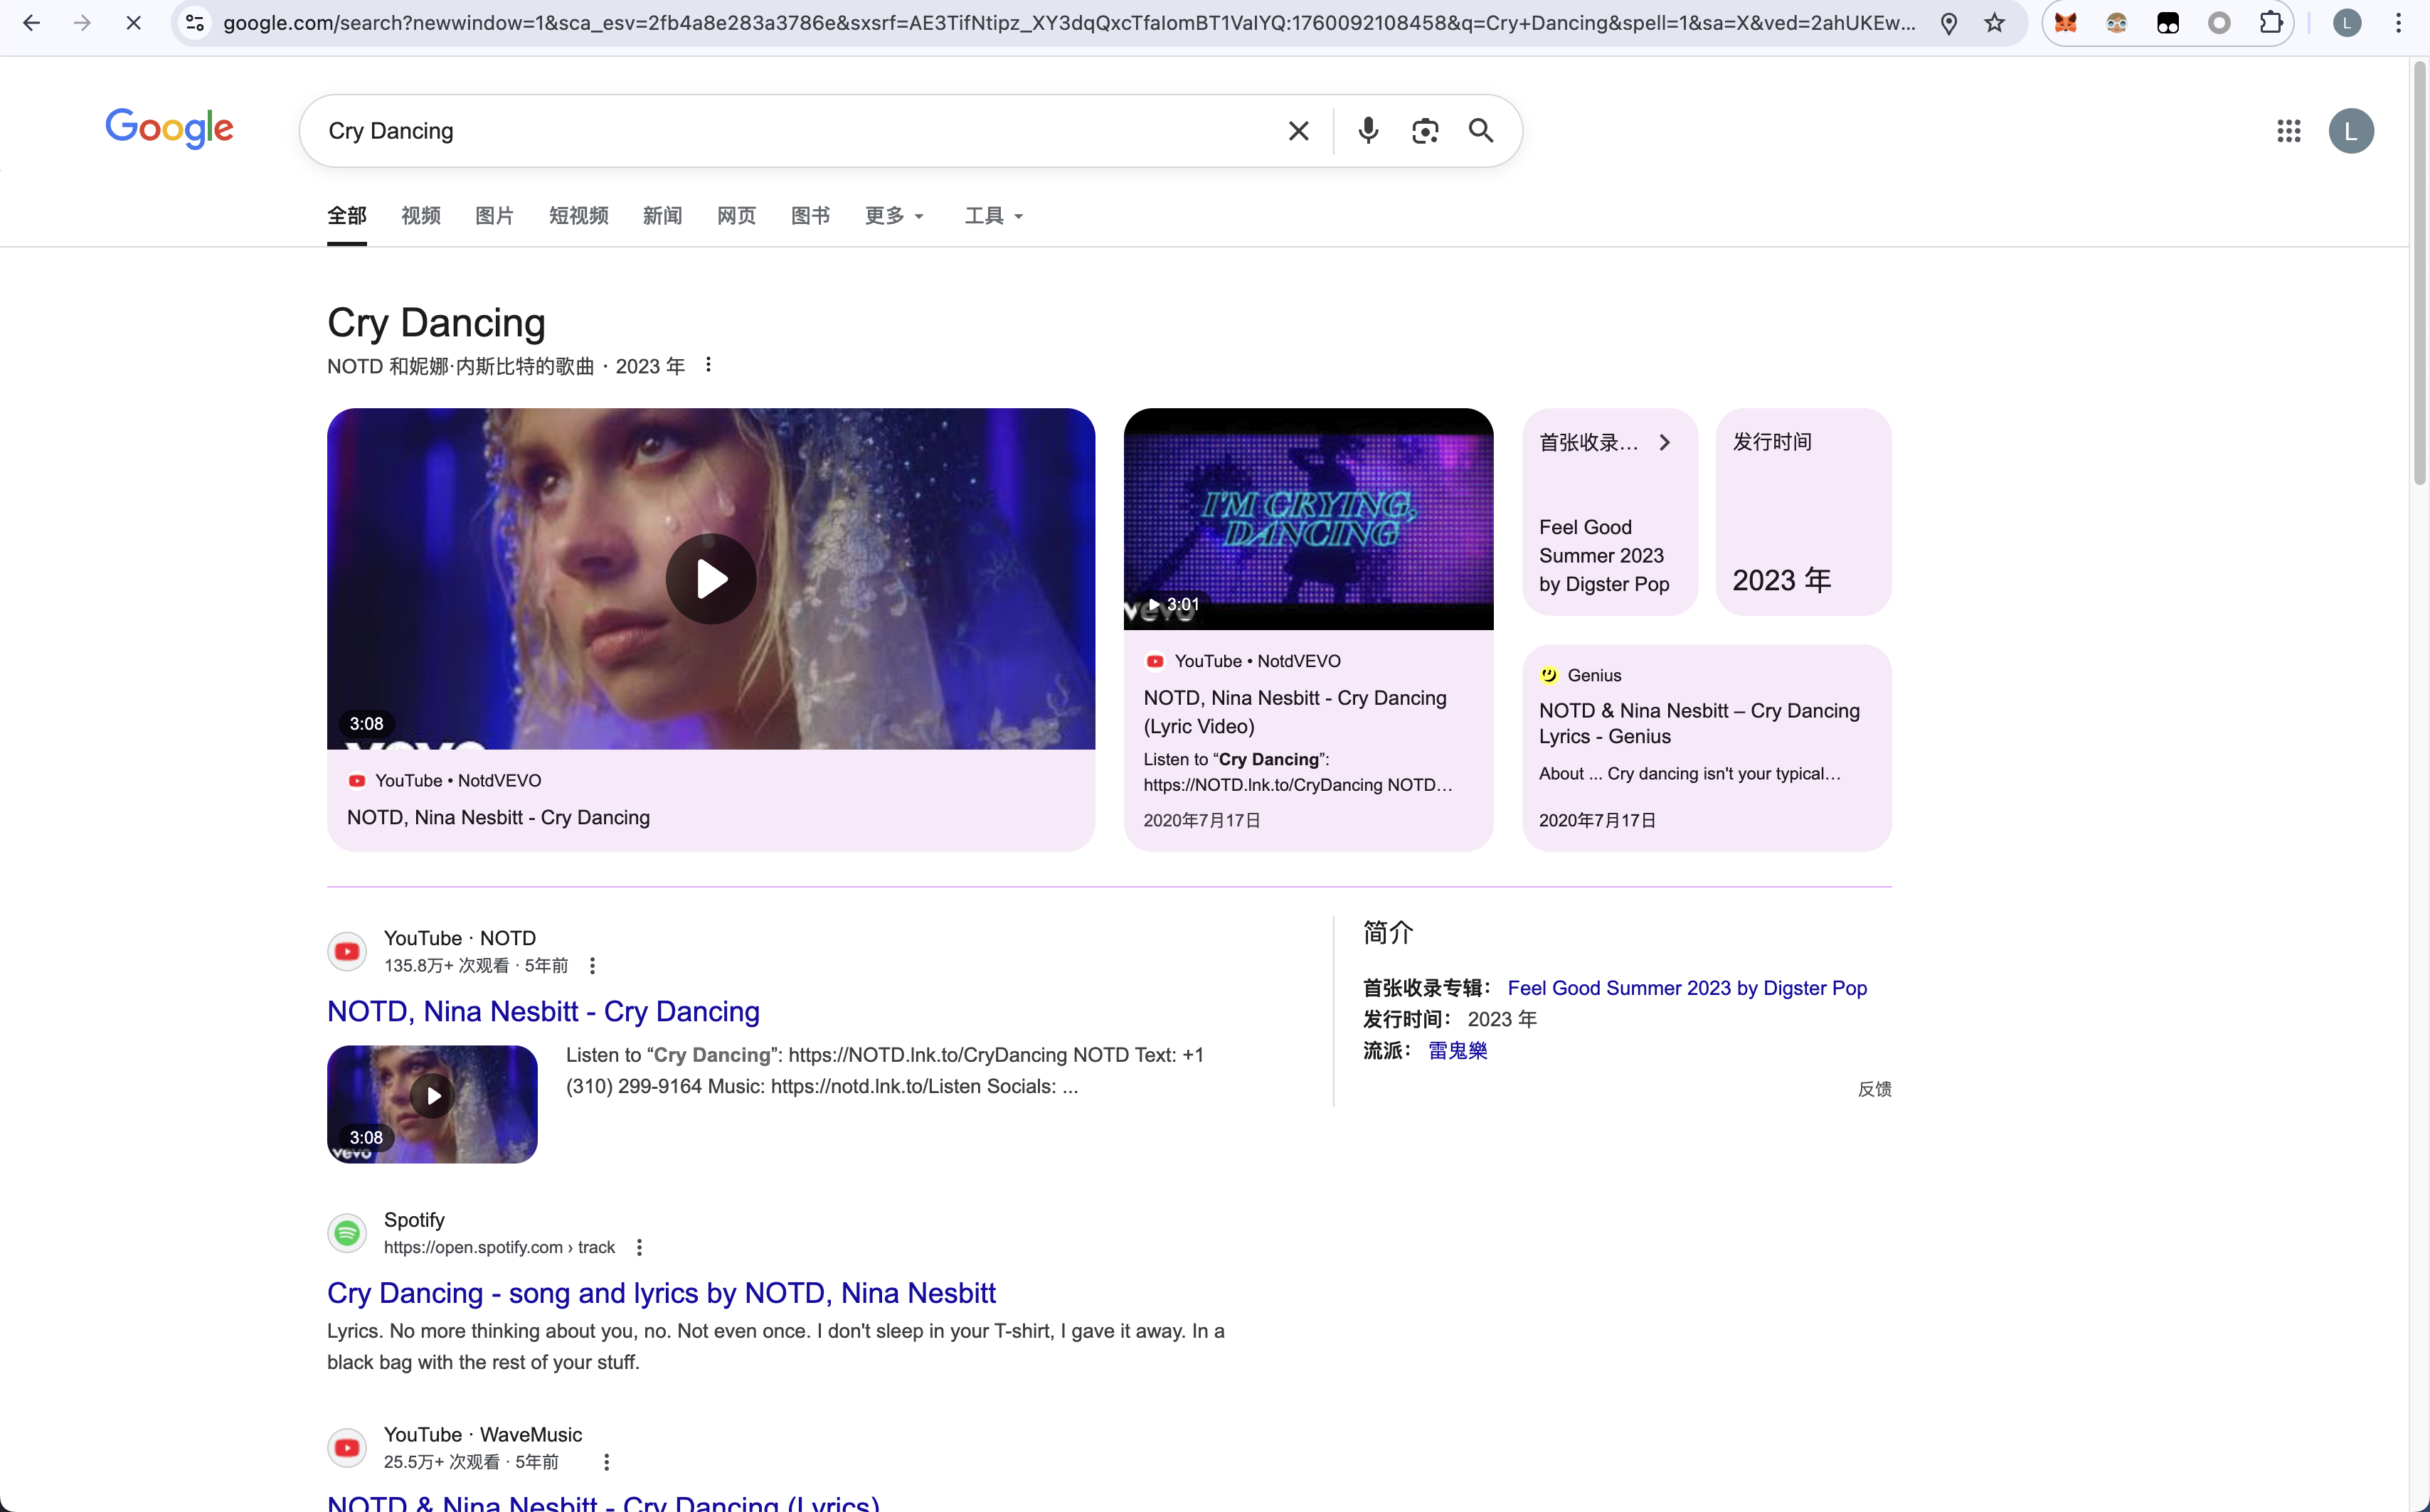2430x1512 pixels.
Task: Switch to the 新闻 tab
Action: tap(662, 216)
